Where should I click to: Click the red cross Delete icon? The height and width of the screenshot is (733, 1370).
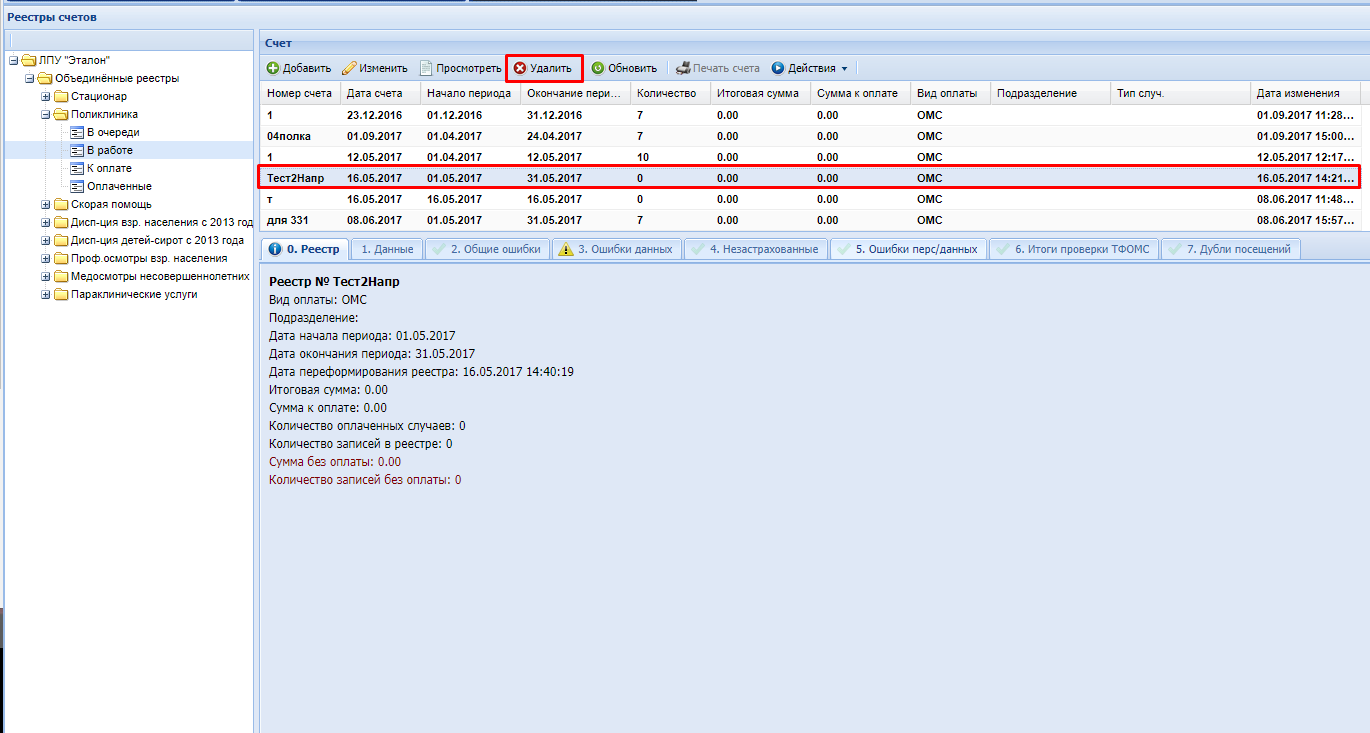(520, 68)
